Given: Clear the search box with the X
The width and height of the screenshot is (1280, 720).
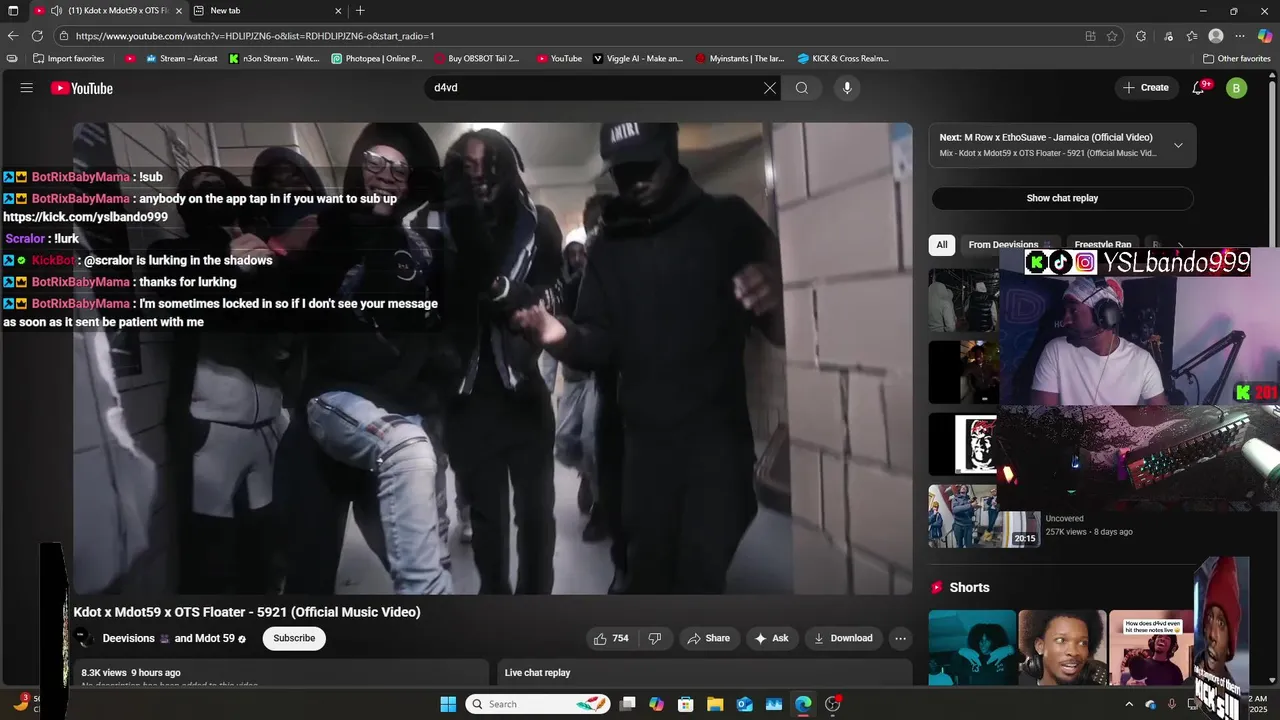Looking at the screenshot, I should (x=770, y=88).
